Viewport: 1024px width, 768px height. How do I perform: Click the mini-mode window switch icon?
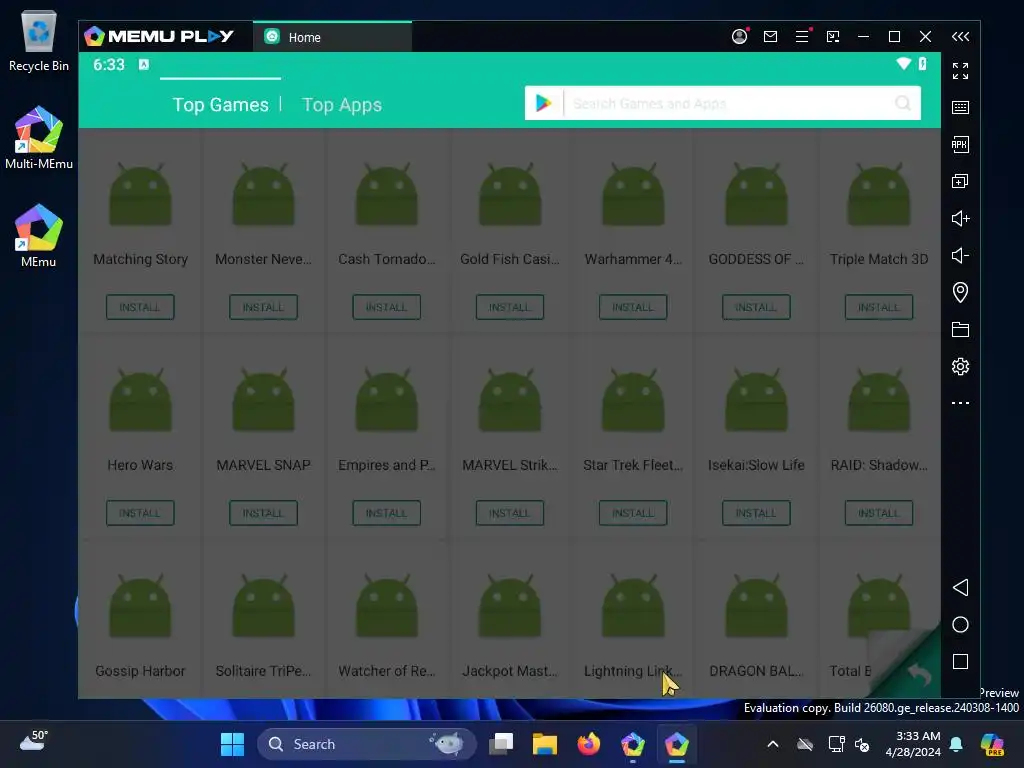(x=833, y=37)
